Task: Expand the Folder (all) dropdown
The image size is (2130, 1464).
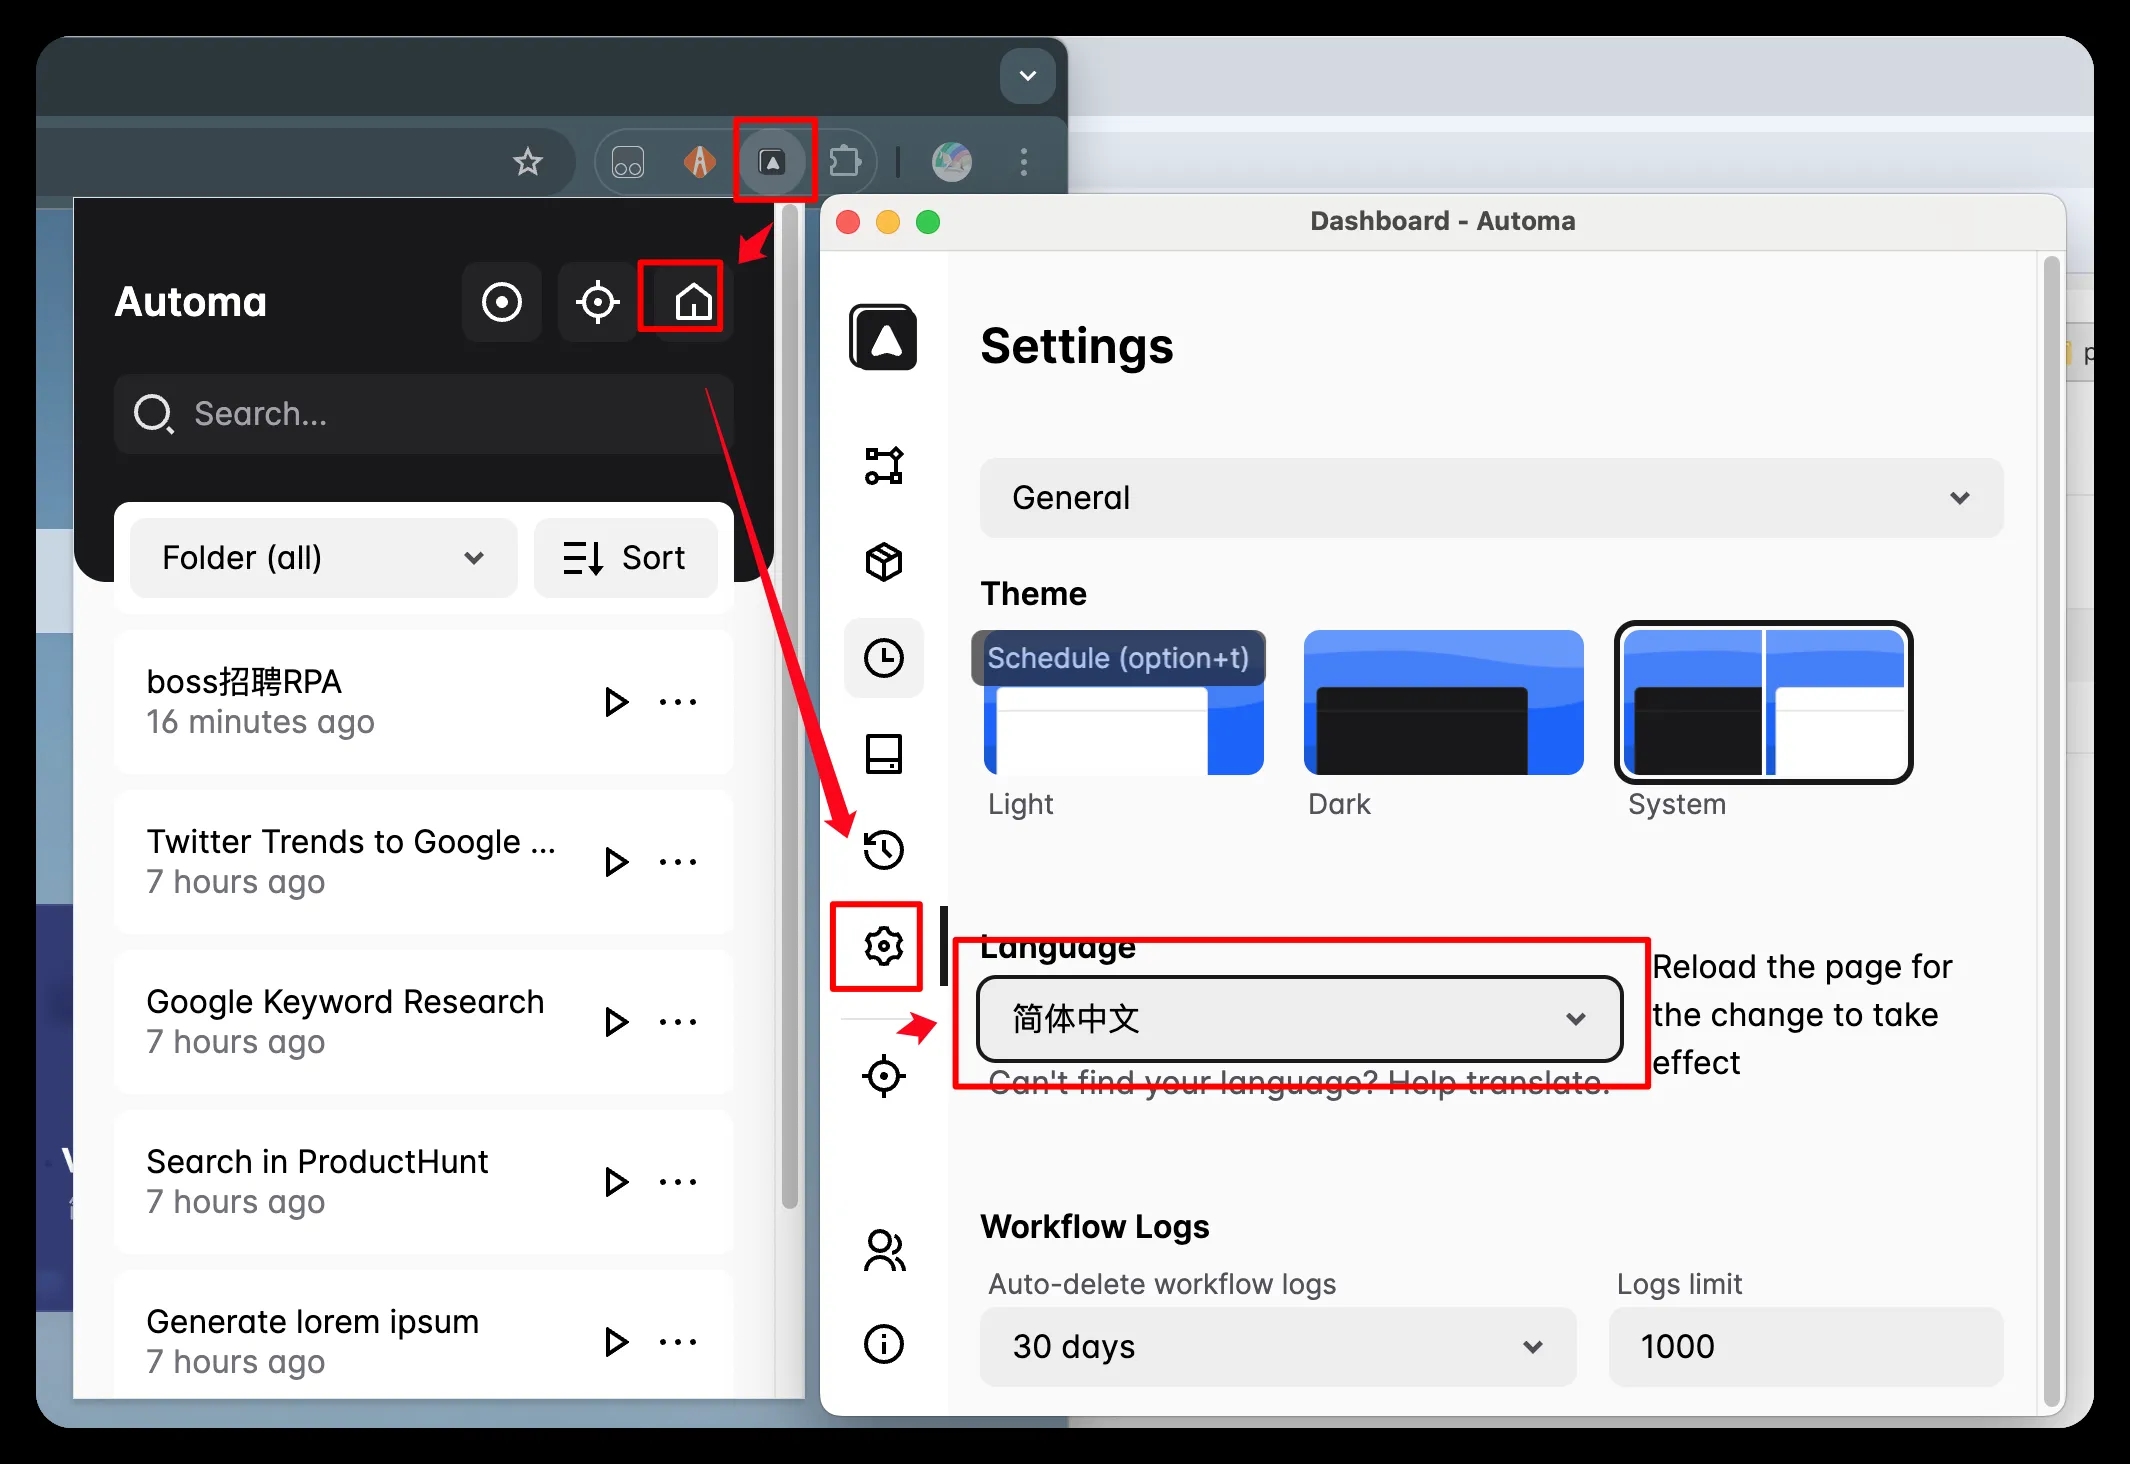Action: coord(323,558)
